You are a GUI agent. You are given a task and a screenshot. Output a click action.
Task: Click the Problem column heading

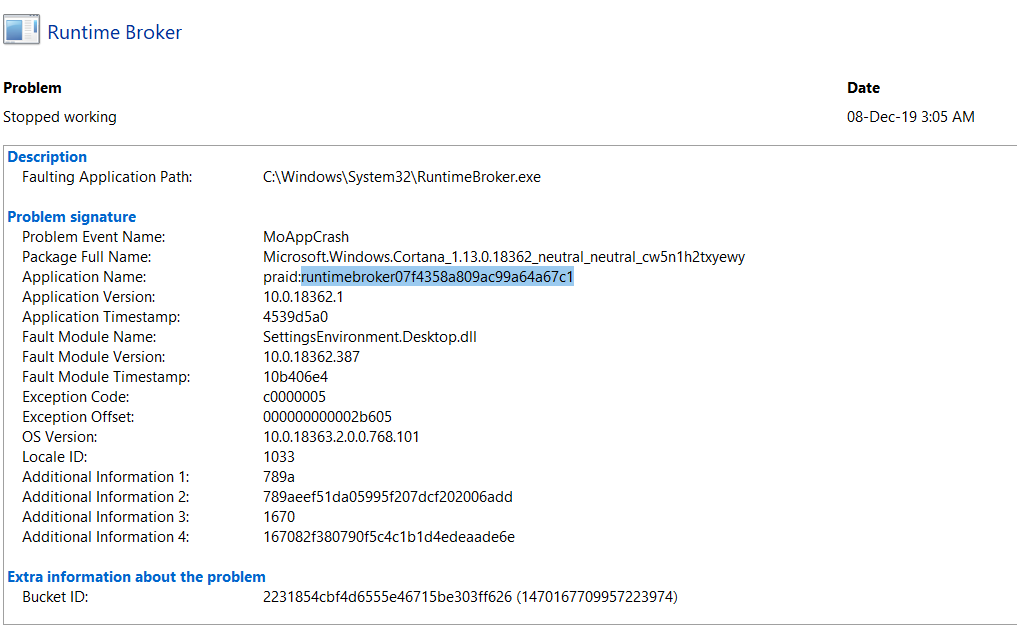(32, 88)
